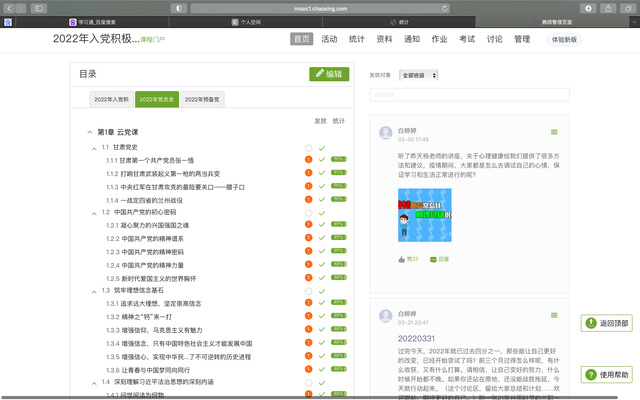Collapse chapter 第1章 云党课
640x400 pixels.
[x=90, y=132]
